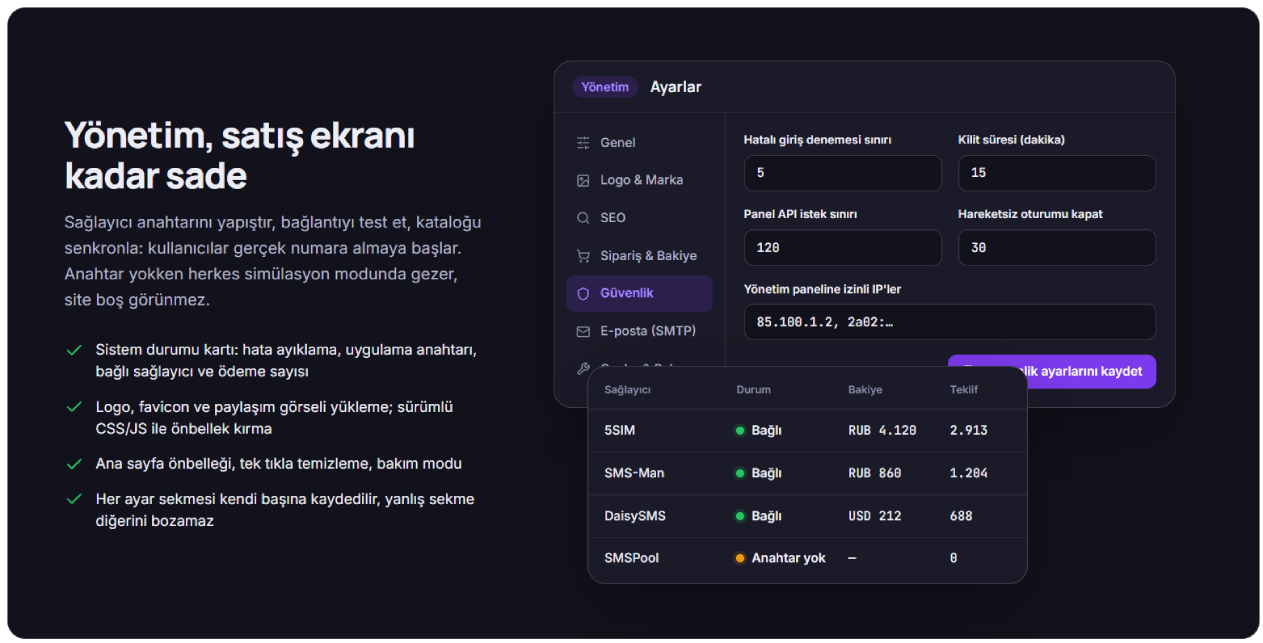Click the Yönetim badge in the header
Image resolution: width=1263 pixels, height=643 pixels.
tap(605, 87)
